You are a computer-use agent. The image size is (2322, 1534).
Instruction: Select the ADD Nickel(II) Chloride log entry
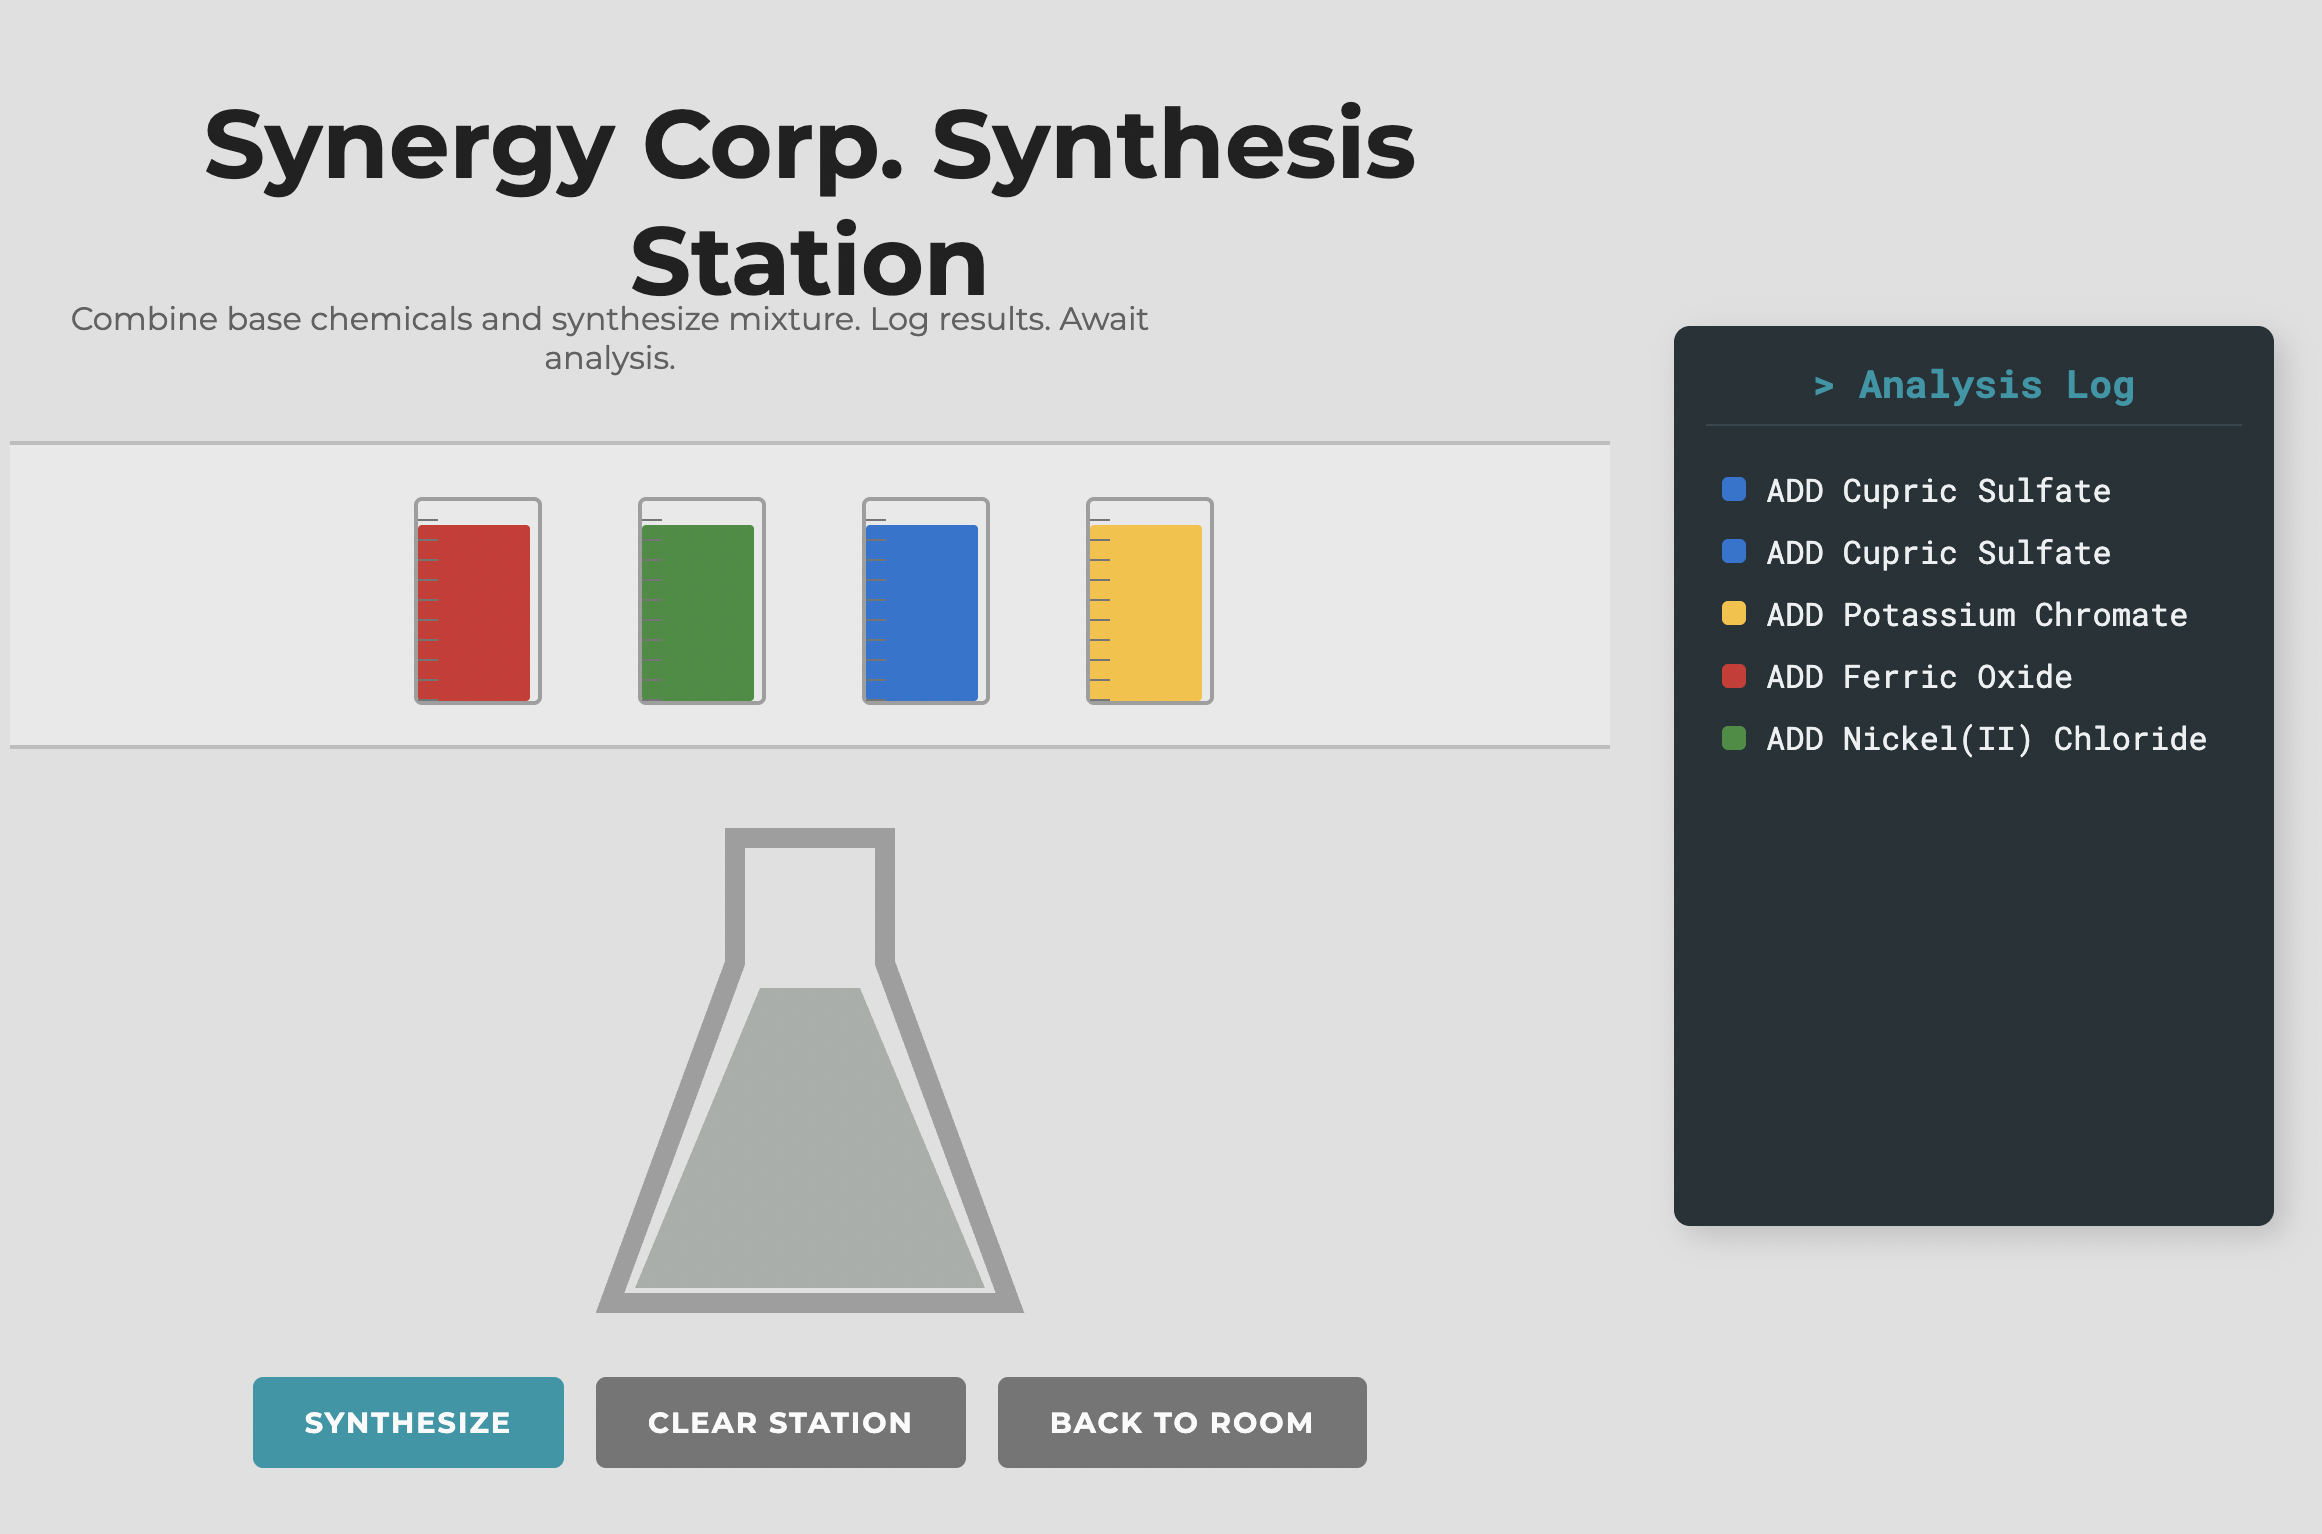(x=1986, y=739)
